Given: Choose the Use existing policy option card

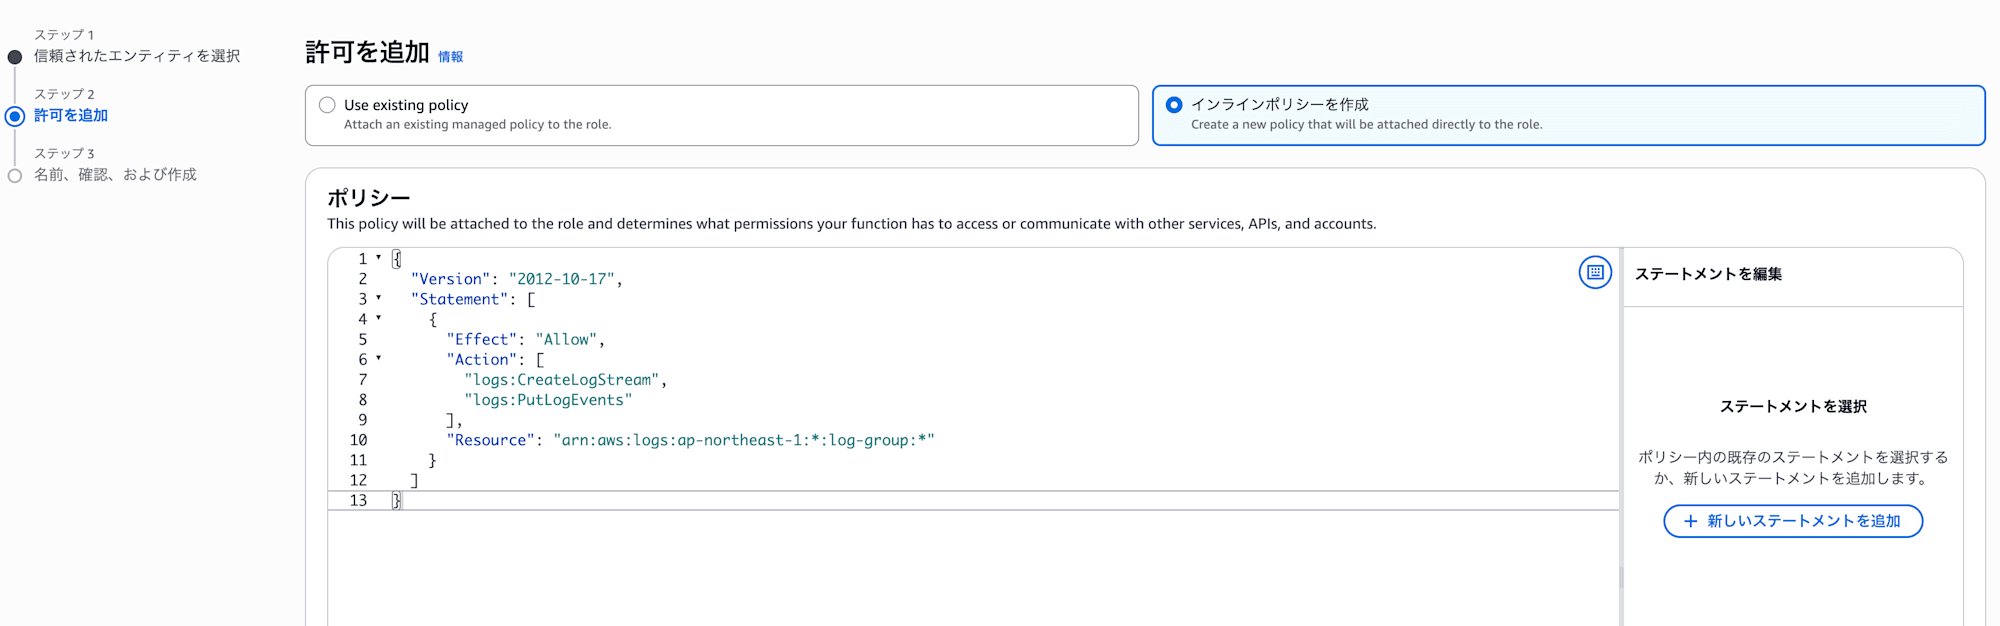Looking at the screenshot, I should 722,115.
